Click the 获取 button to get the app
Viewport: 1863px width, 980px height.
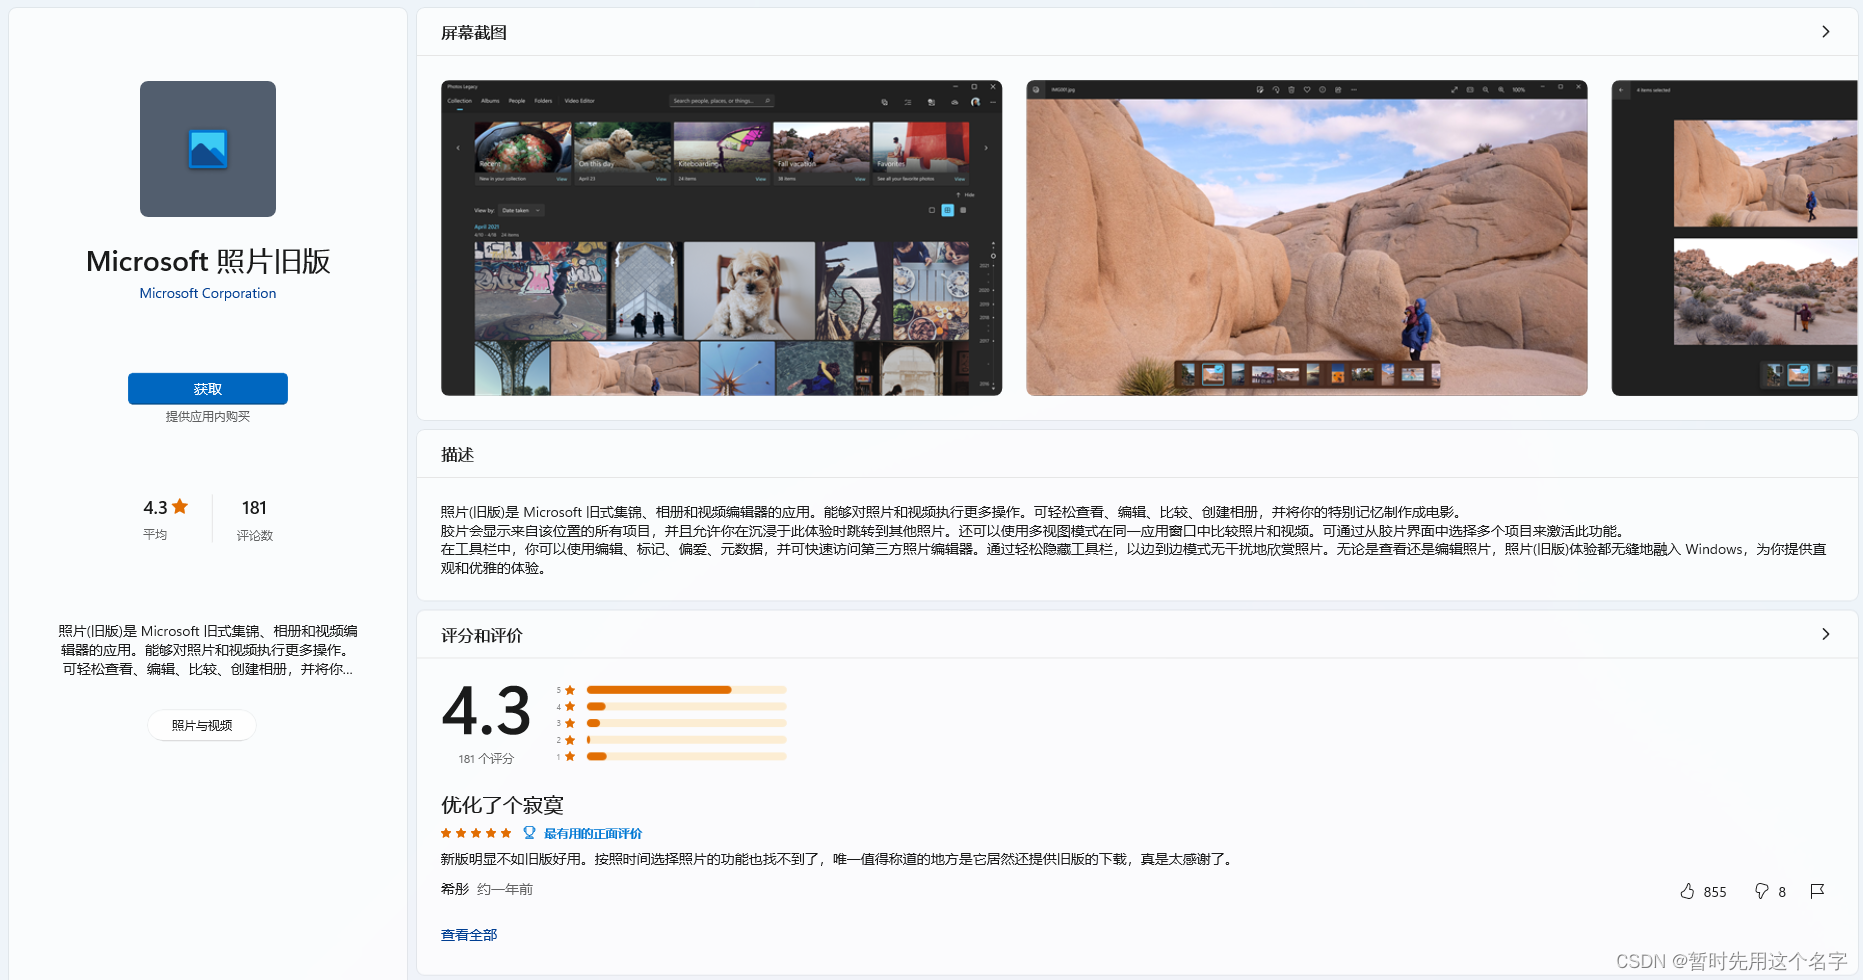(x=208, y=389)
